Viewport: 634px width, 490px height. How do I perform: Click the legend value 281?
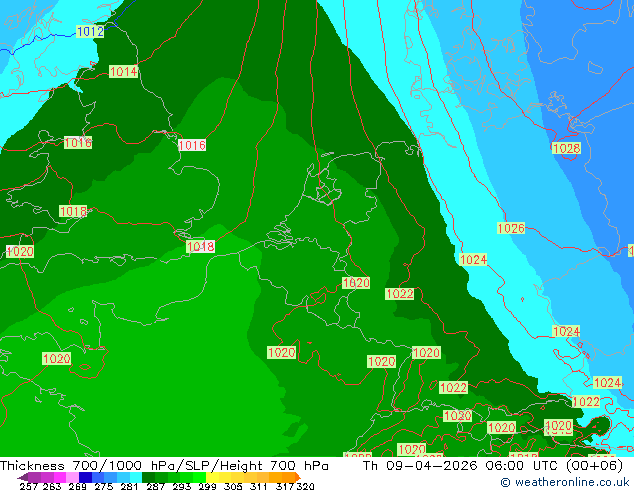click(129, 486)
